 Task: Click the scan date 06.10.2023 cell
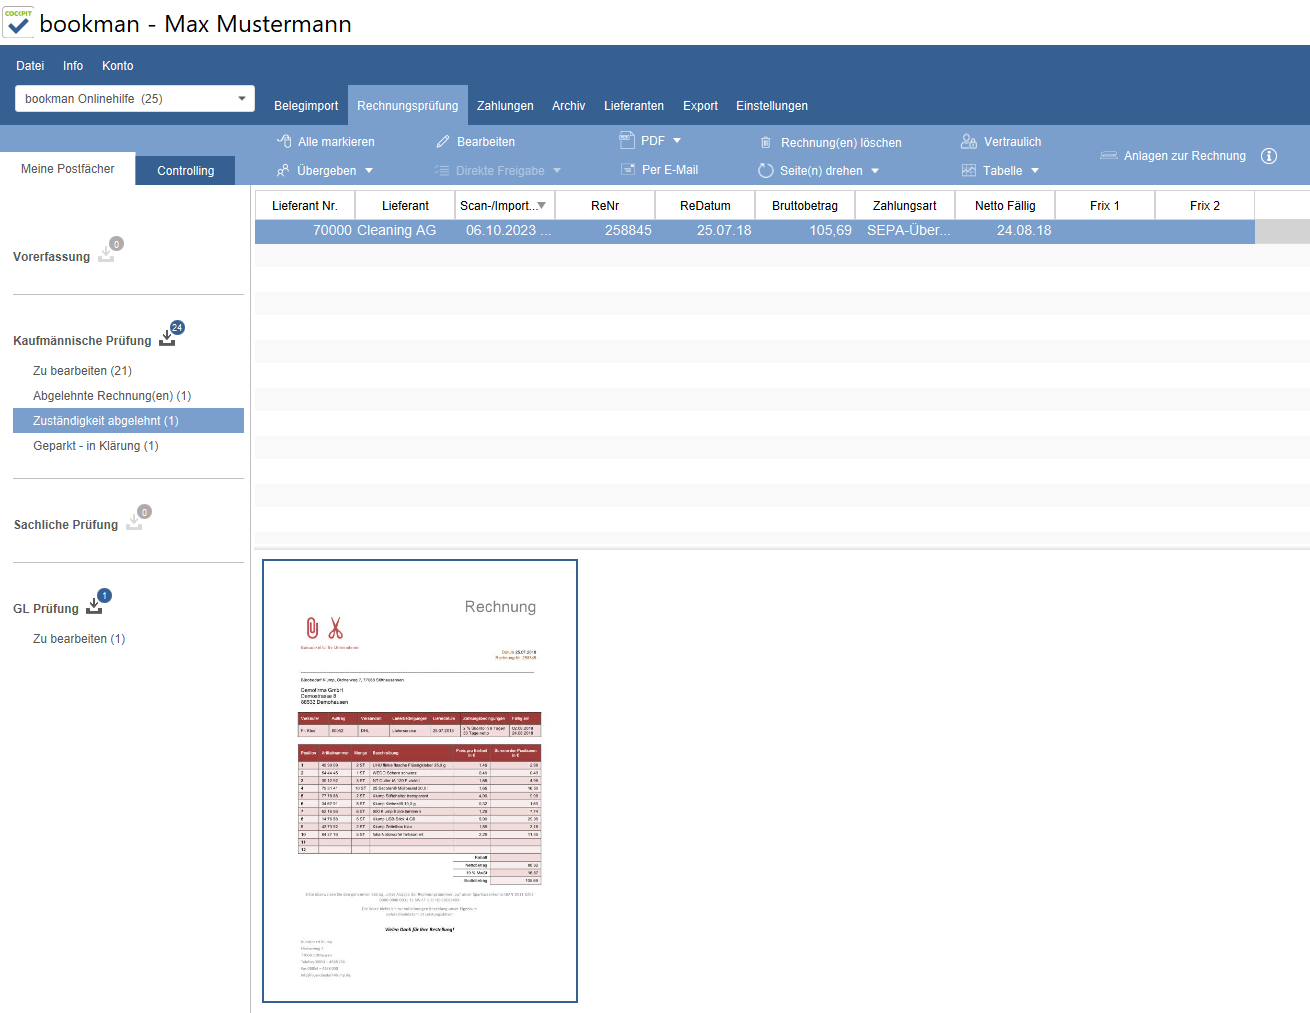(505, 231)
